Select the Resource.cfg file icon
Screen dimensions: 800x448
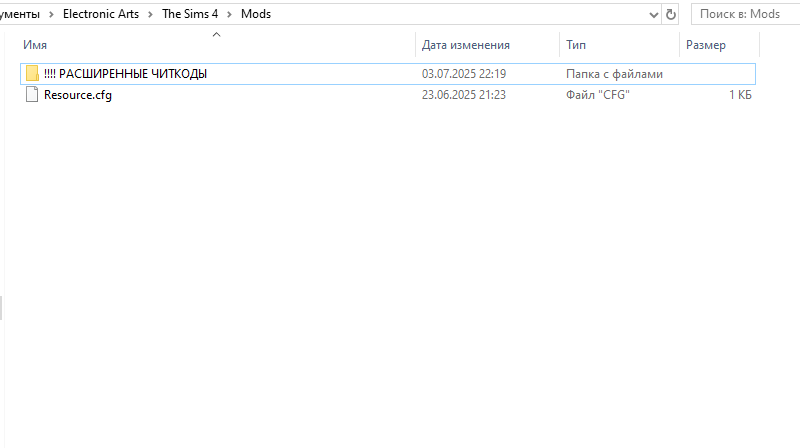32,94
